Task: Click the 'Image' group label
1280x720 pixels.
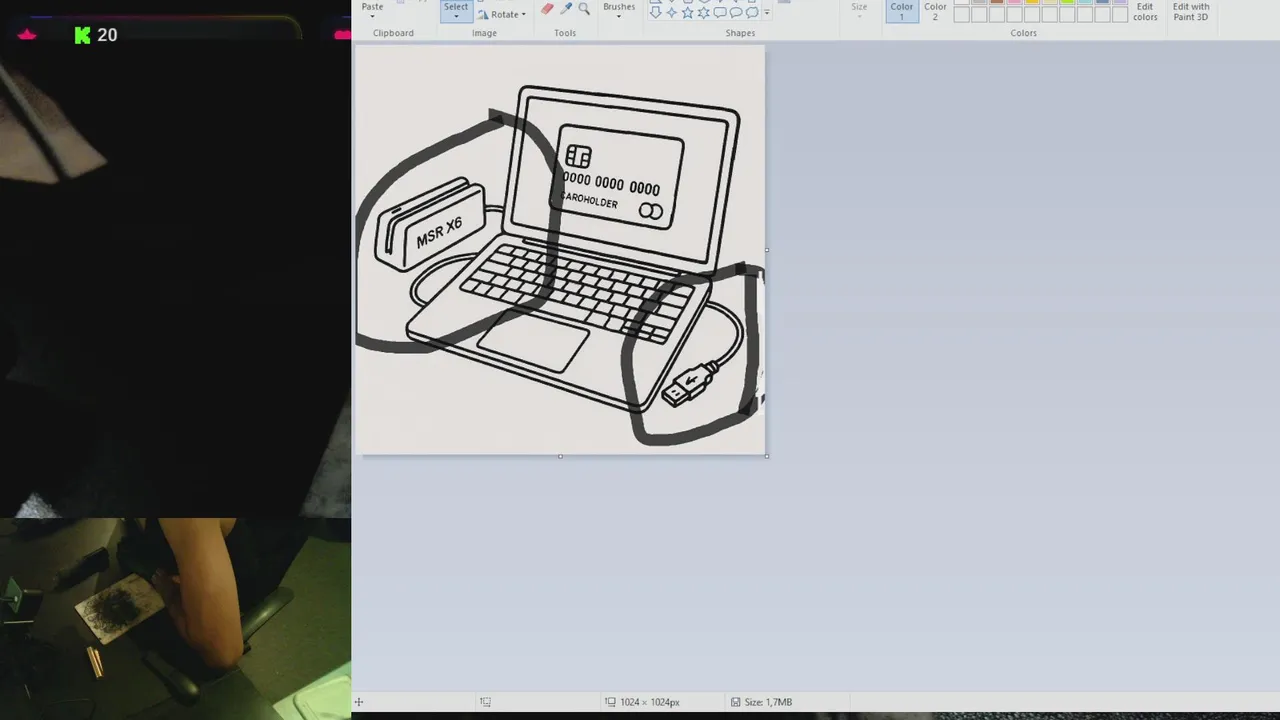Action: [484, 33]
